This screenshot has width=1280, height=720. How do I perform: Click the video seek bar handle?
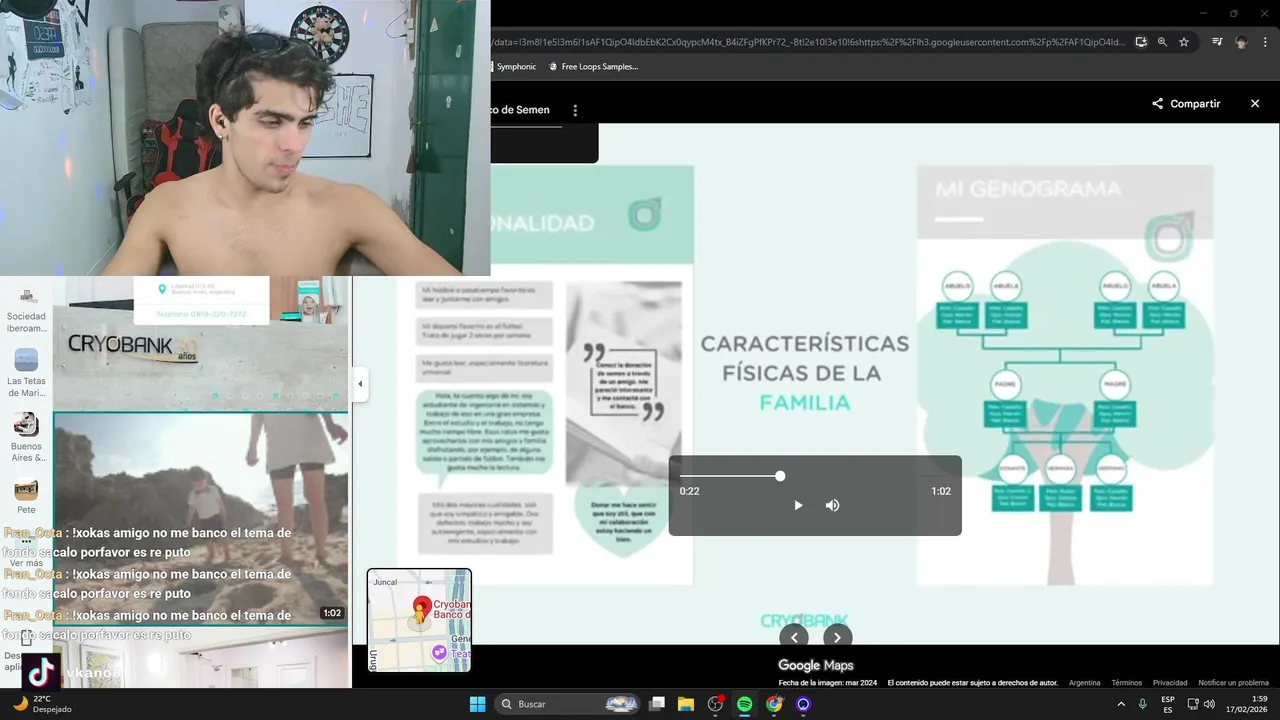780,476
